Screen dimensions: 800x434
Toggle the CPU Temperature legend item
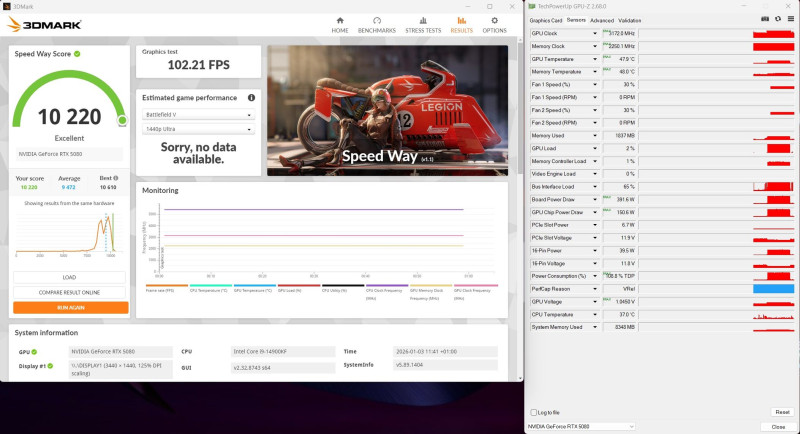[211, 288]
